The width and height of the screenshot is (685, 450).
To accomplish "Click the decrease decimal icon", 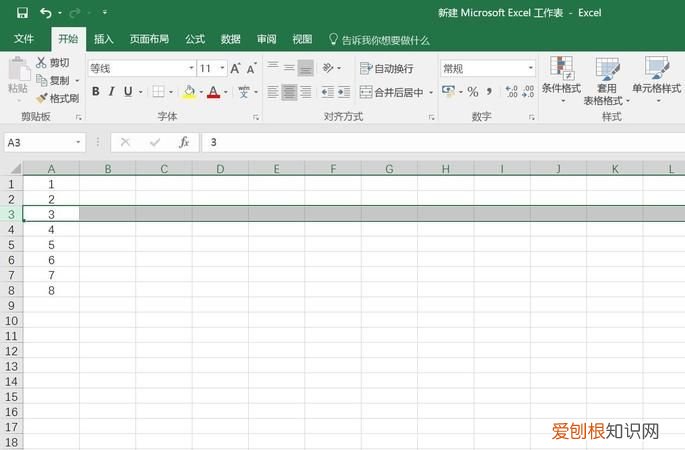I will pyautogui.click(x=528, y=92).
